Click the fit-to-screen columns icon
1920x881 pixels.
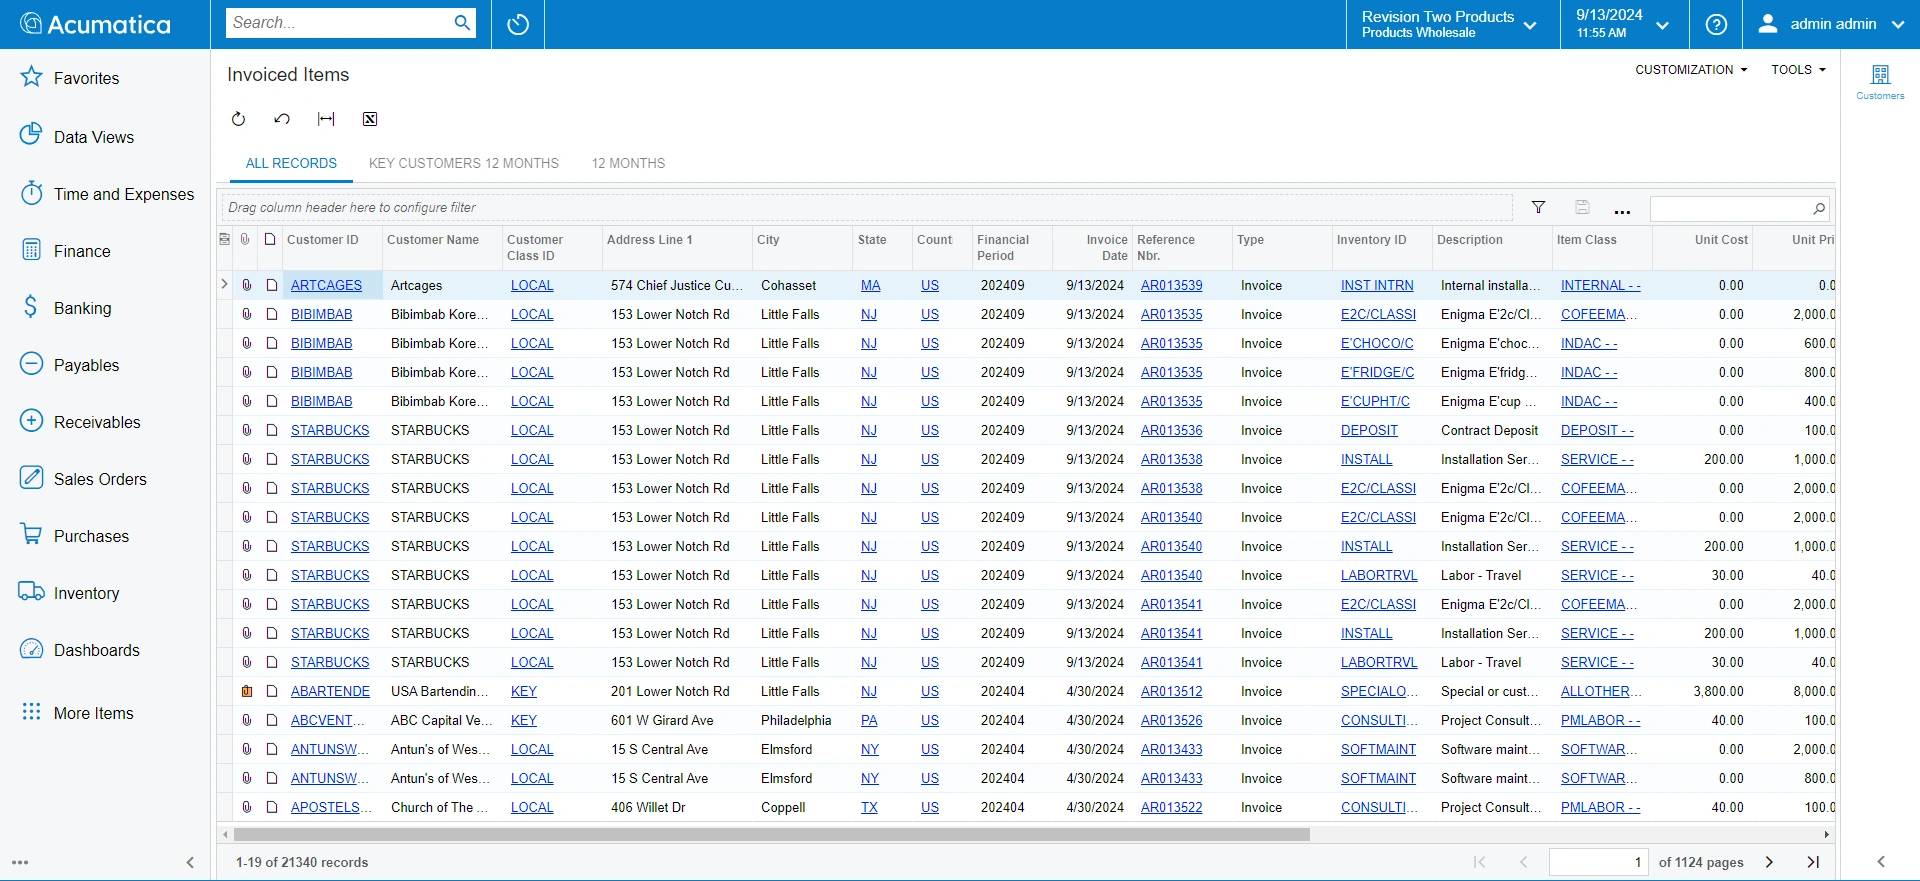tap(326, 119)
